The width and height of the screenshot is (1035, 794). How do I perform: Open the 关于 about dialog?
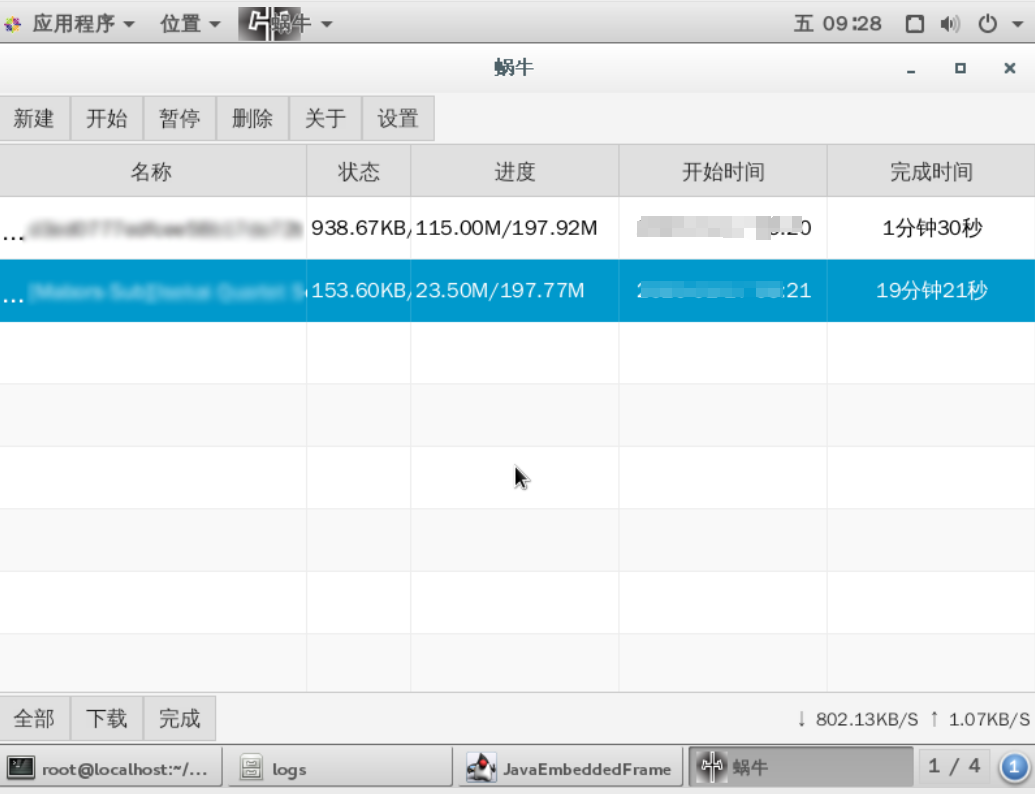pyautogui.click(x=325, y=118)
